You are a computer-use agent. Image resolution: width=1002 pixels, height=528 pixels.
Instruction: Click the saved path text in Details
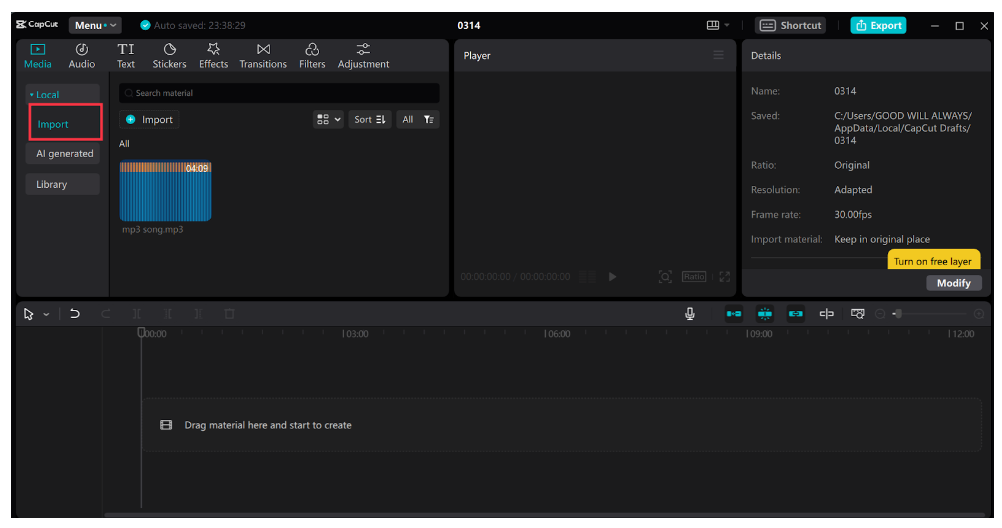pyautogui.click(x=903, y=128)
